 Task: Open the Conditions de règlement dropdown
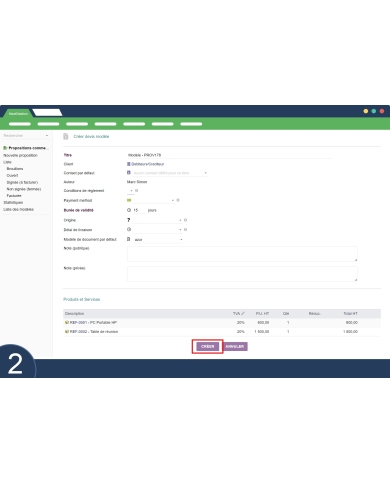coord(131,191)
